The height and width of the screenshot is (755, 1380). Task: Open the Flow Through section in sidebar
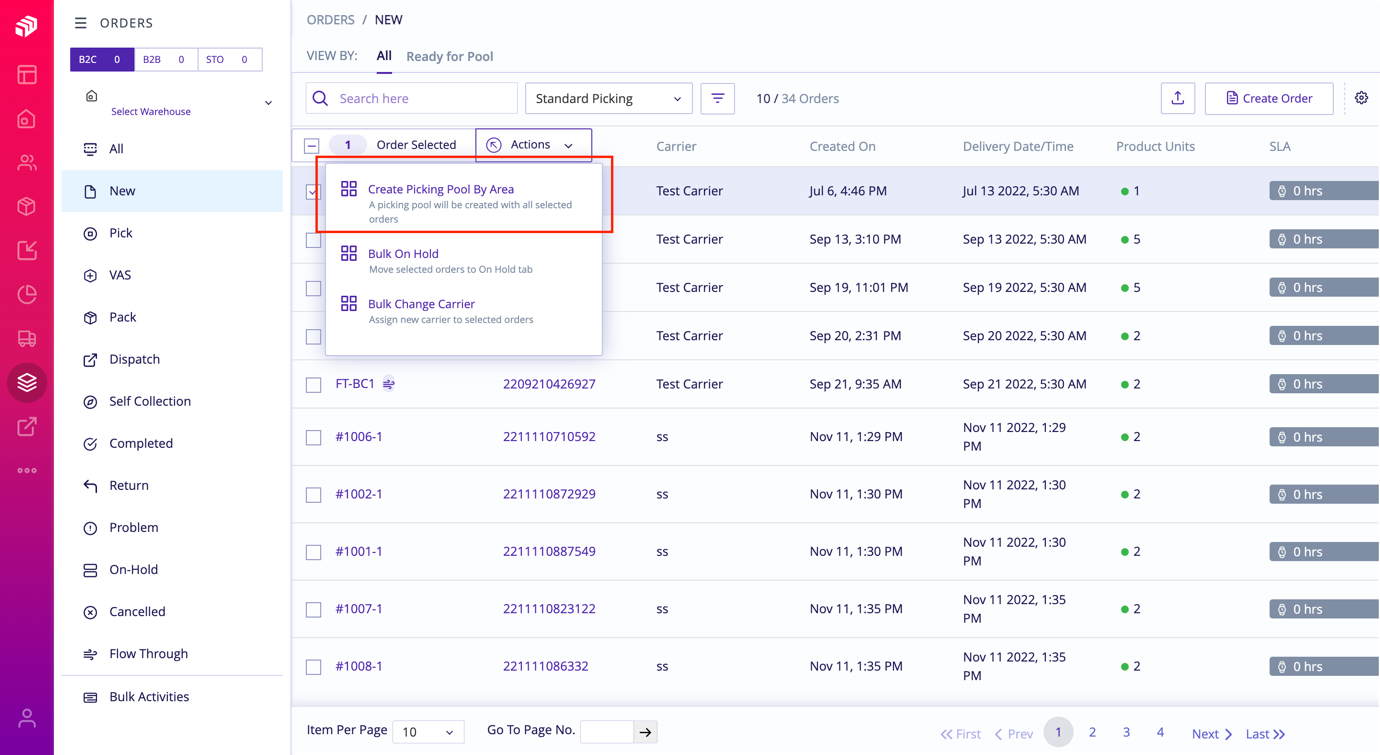point(172,653)
